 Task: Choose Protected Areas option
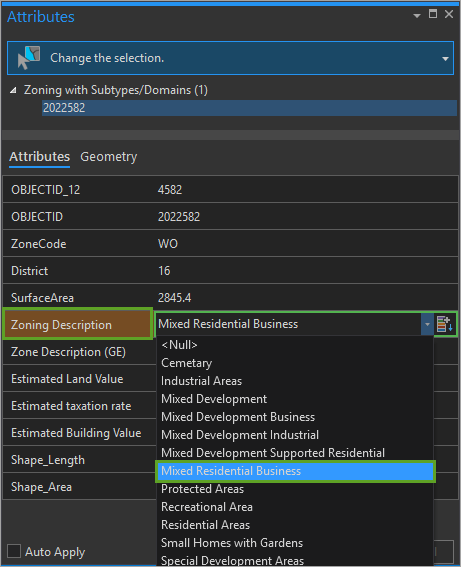(295, 489)
